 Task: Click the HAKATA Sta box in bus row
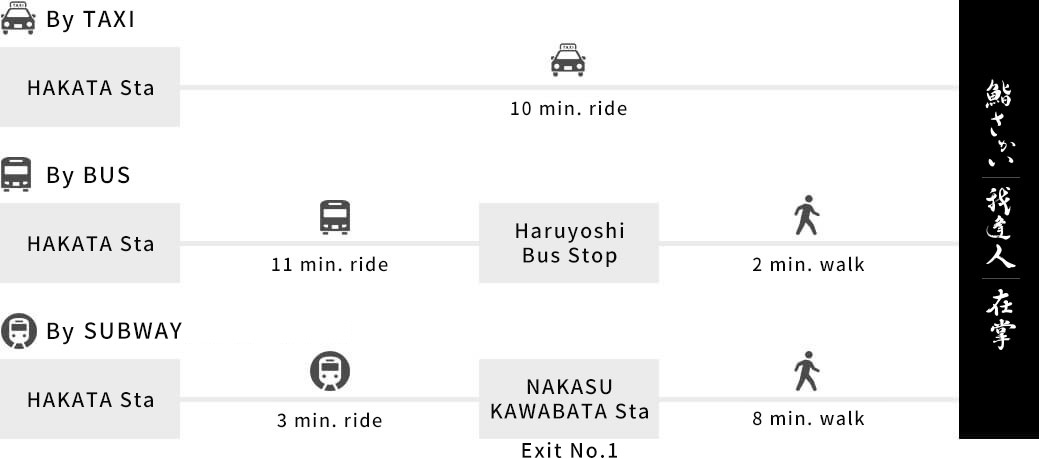click(x=90, y=243)
